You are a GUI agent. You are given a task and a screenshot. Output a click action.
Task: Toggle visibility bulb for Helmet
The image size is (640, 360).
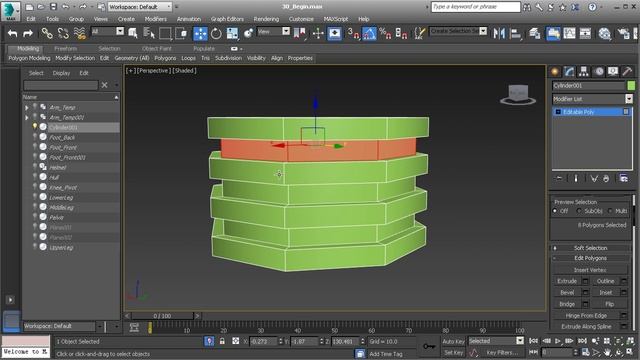pyautogui.click(x=35, y=167)
